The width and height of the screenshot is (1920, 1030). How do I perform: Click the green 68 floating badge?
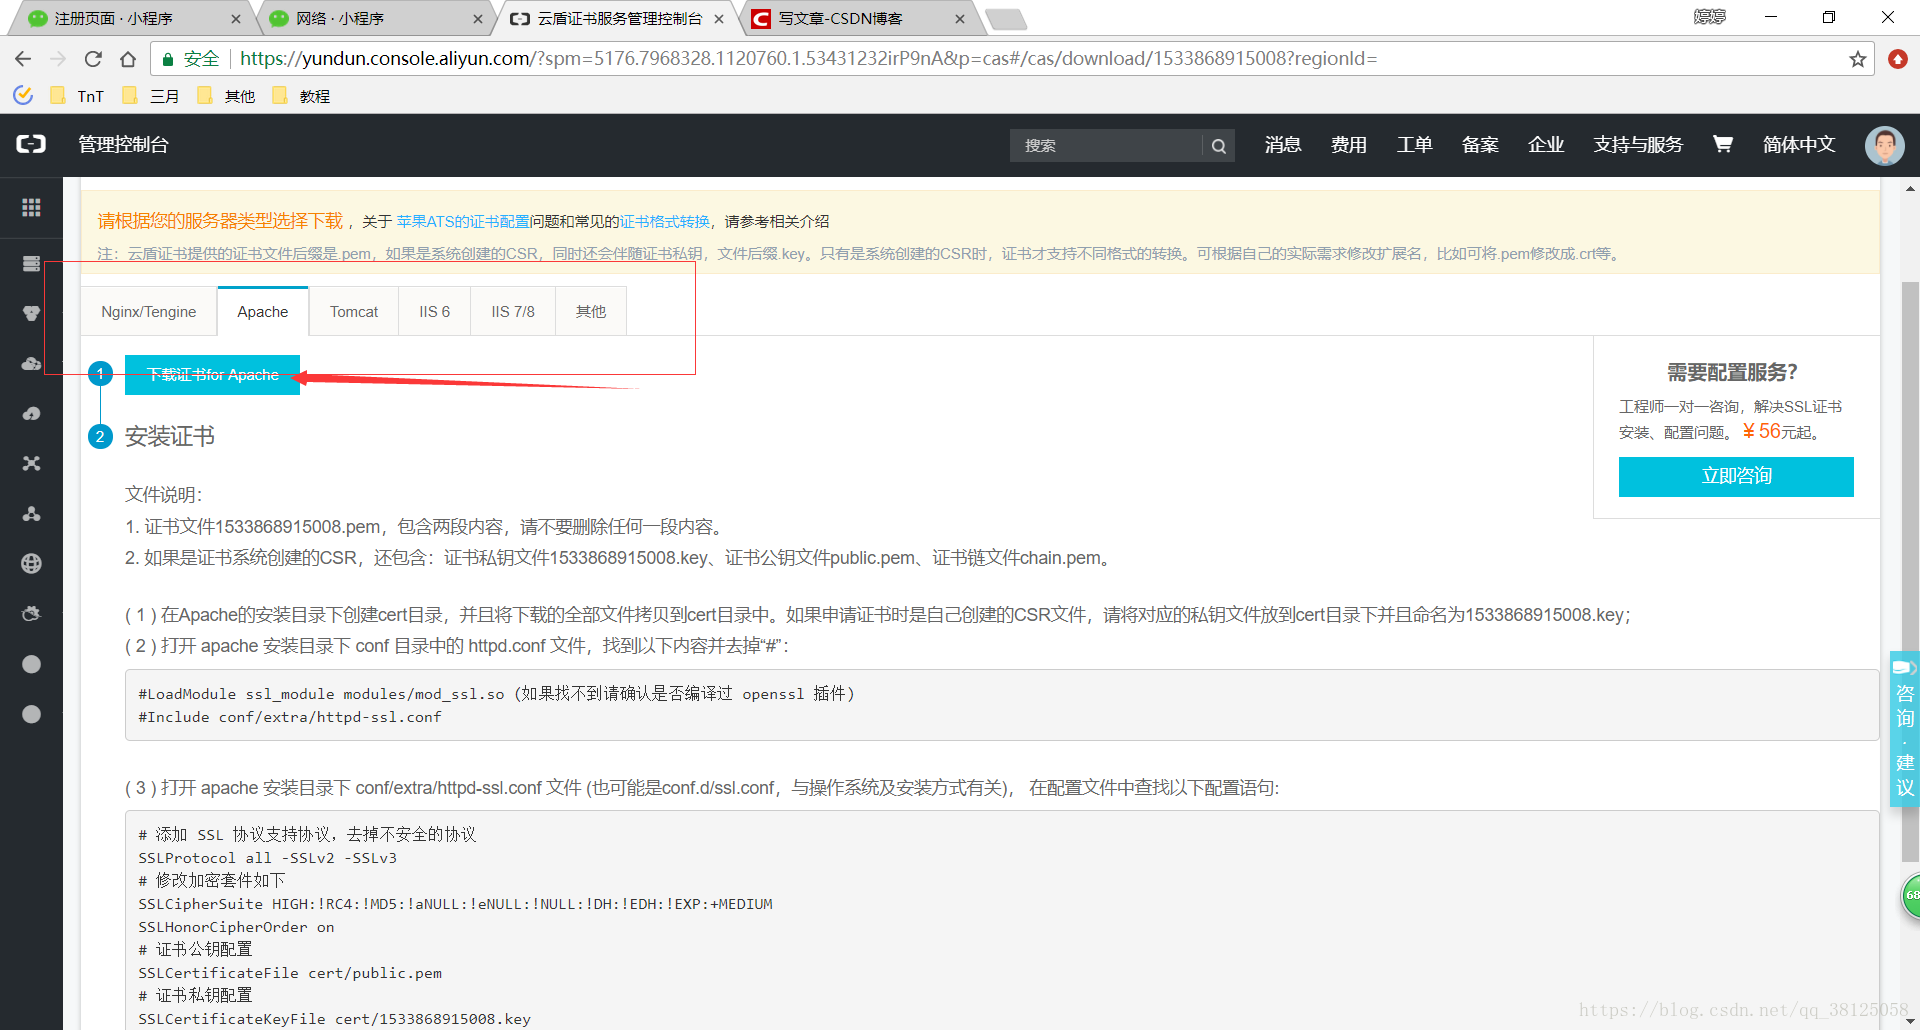[x=1911, y=895]
